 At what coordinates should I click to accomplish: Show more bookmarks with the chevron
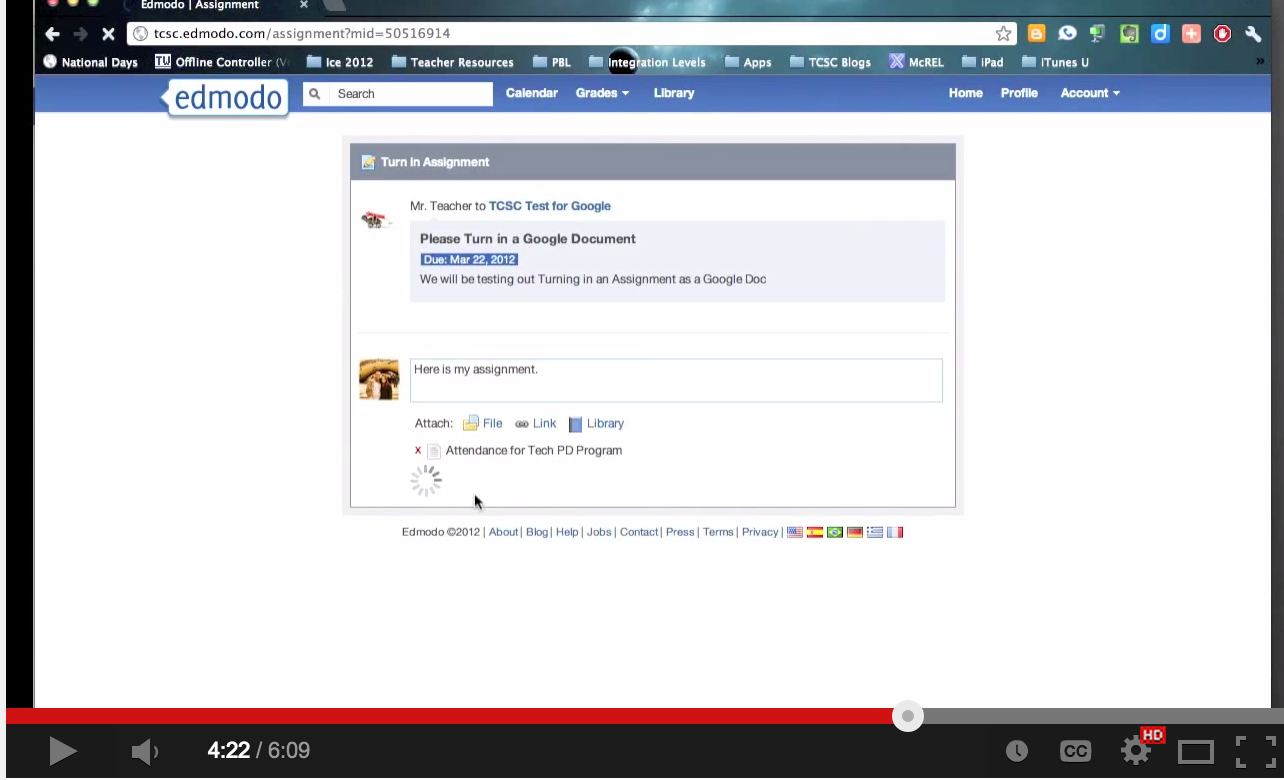(x=1259, y=62)
